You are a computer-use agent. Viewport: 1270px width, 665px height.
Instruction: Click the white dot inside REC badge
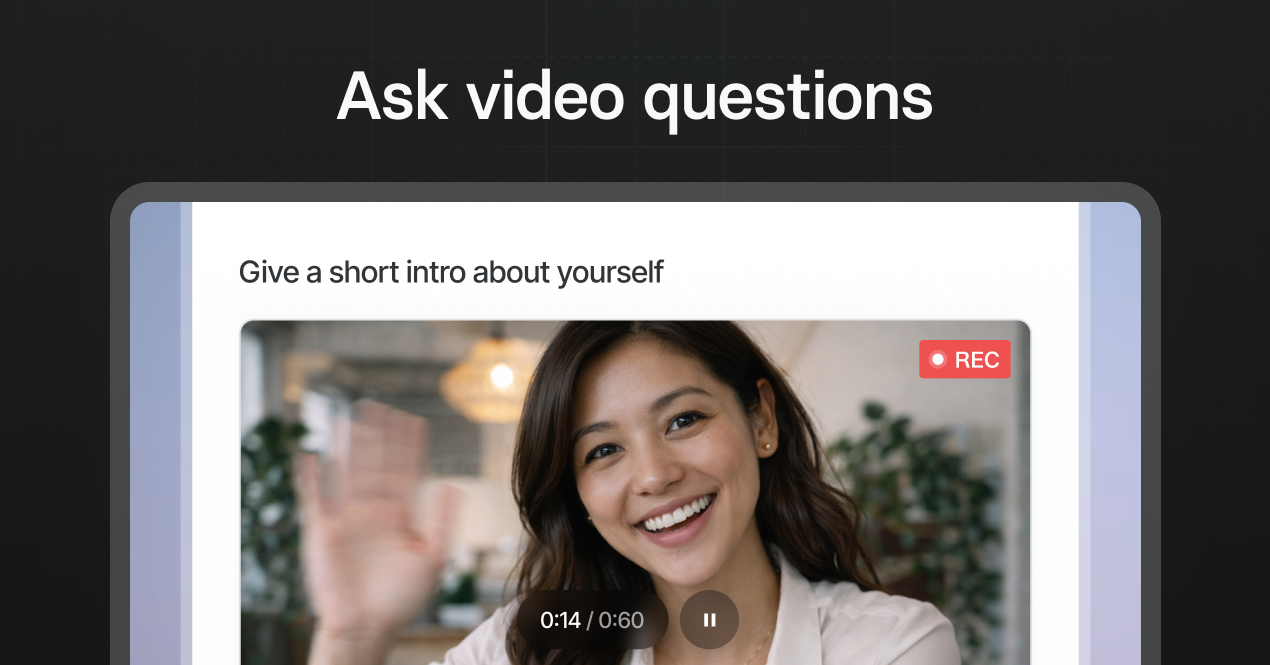click(938, 360)
